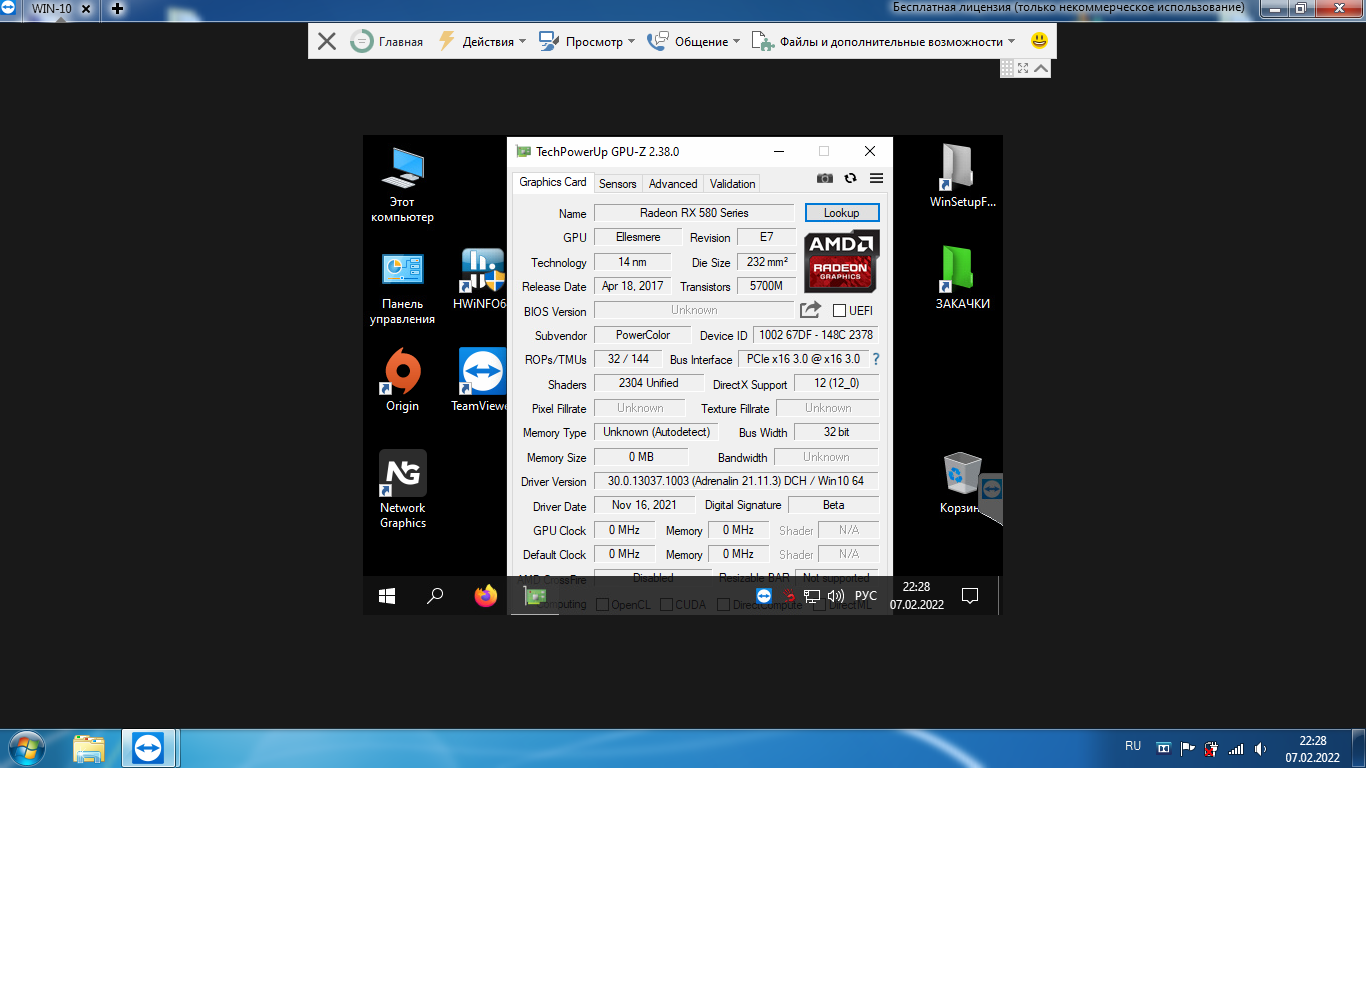Click the РУС language indicator
The width and height of the screenshot is (1366, 1000).
click(x=866, y=596)
